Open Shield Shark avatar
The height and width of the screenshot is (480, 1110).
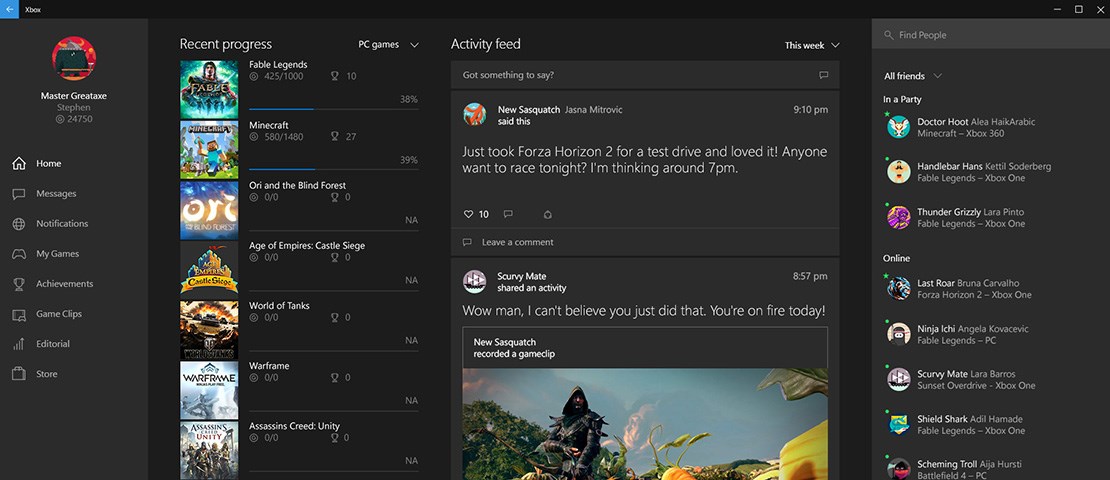pos(898,423)
